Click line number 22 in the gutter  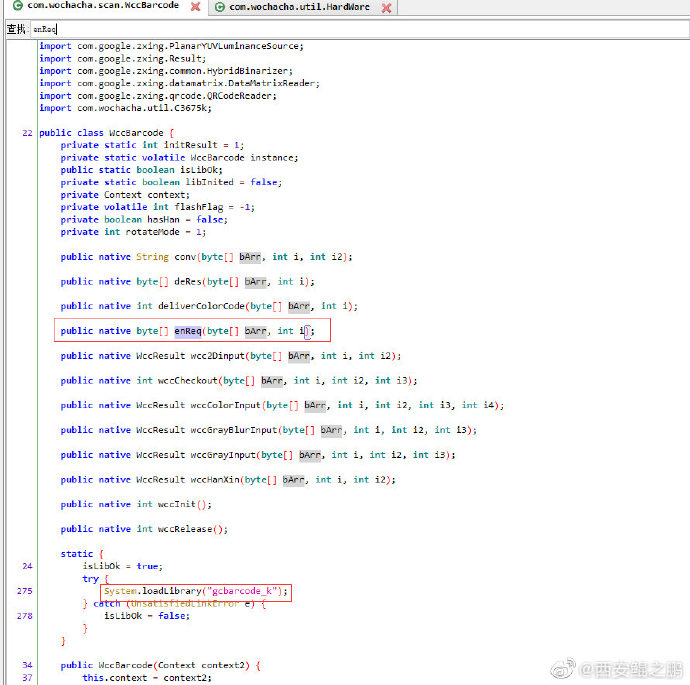27,133
